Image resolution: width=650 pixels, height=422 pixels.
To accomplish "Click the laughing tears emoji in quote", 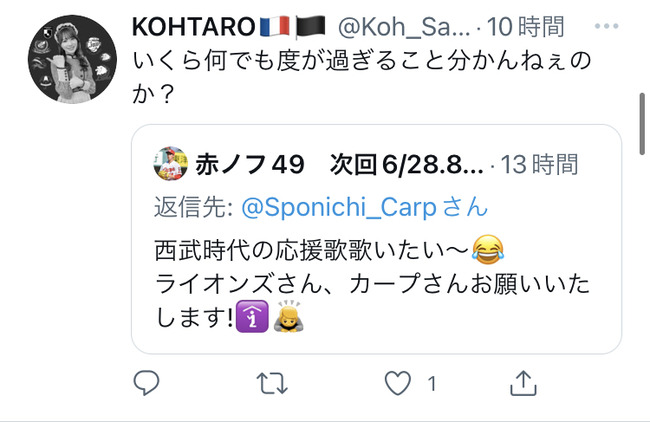I will tap(488, 250).
